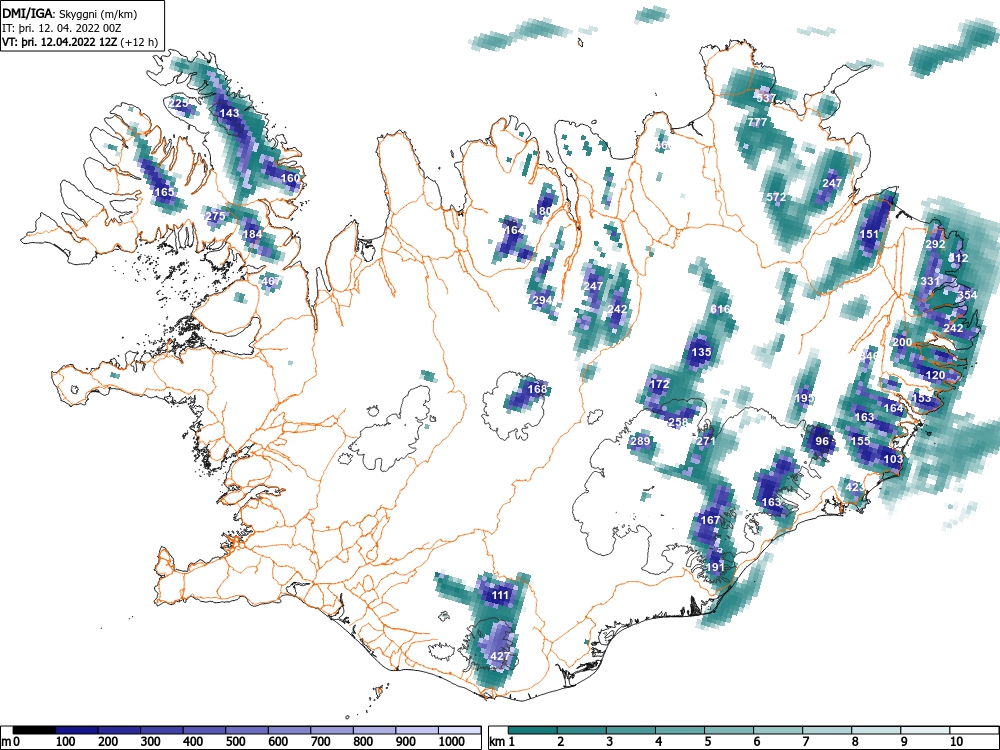Image resolution: width=1000 pixels, height=750 pixels.
Task: Click the '10' tick label on the km legend
Action: [955, 741]
